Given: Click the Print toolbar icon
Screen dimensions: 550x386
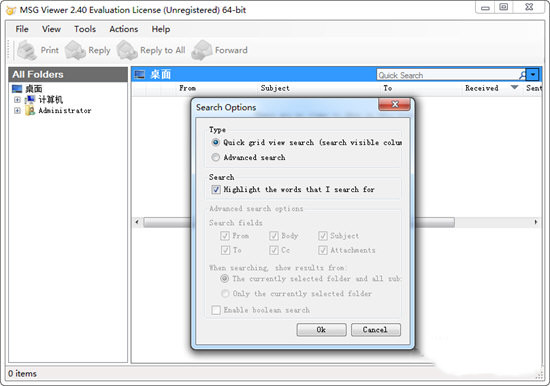Looking at the screenshot, I should pyautogui.click(x=27, y=50).
